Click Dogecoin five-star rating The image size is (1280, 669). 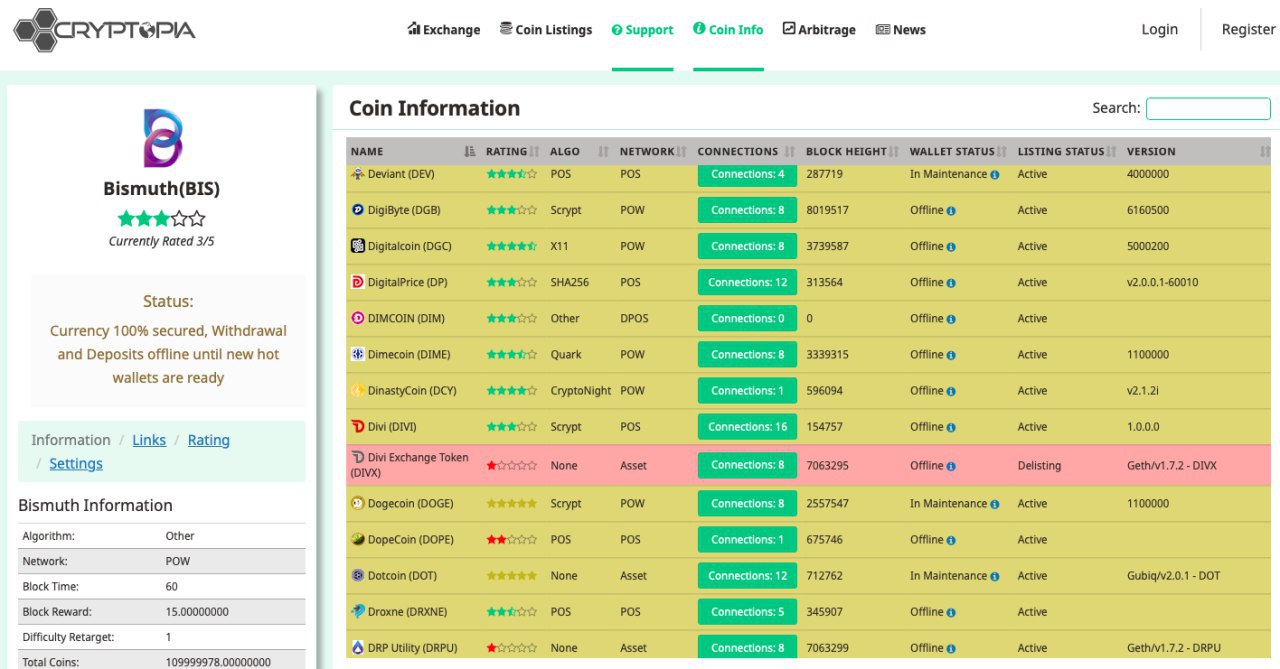coord(511,503)
